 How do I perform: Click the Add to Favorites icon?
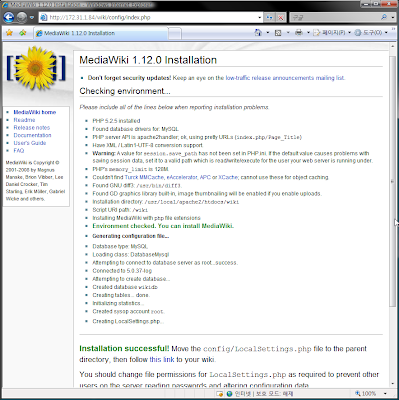click(x=23, y=33)
